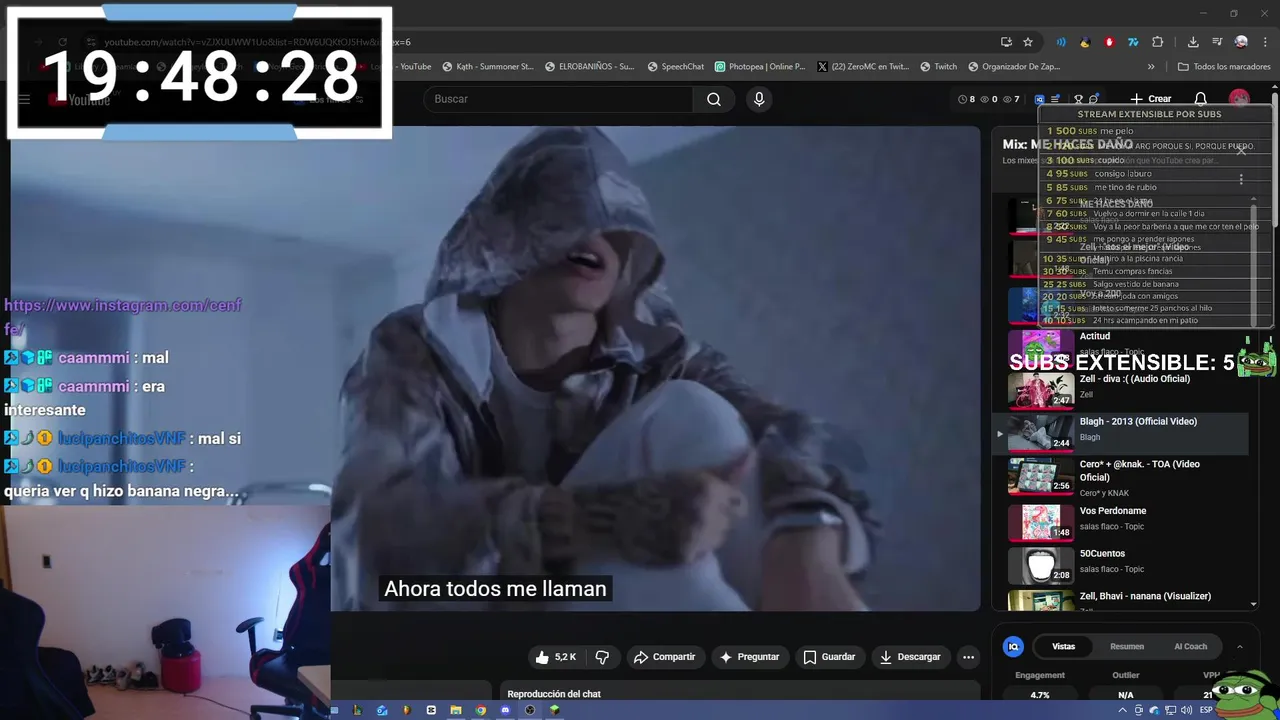Click the video player to pause
Screen dimensions: 1280x720
pos(655,368)
